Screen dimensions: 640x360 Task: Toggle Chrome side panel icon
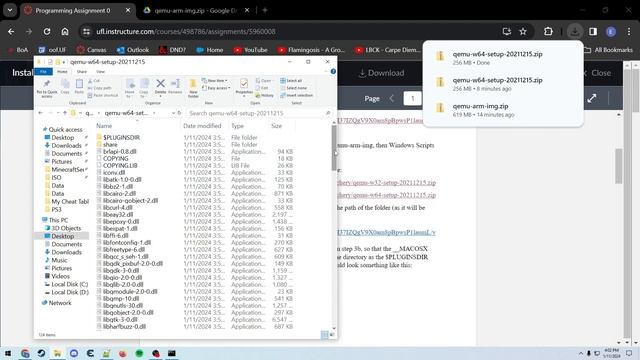[593, 31]
